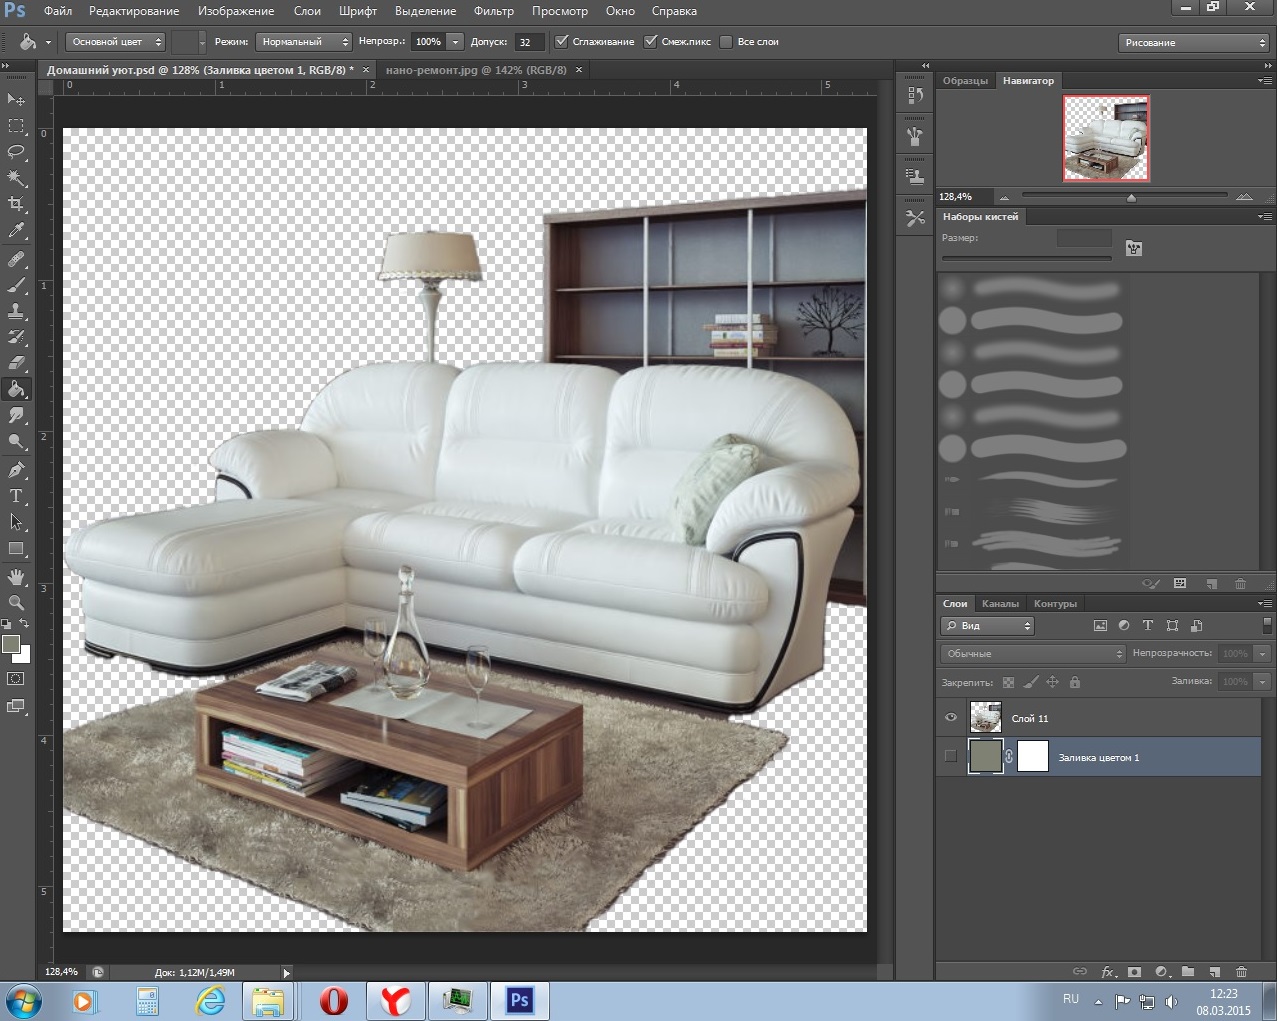
Task: Open Photoshop from the Windows taskbar
Action: click(x=520, y=1000)
